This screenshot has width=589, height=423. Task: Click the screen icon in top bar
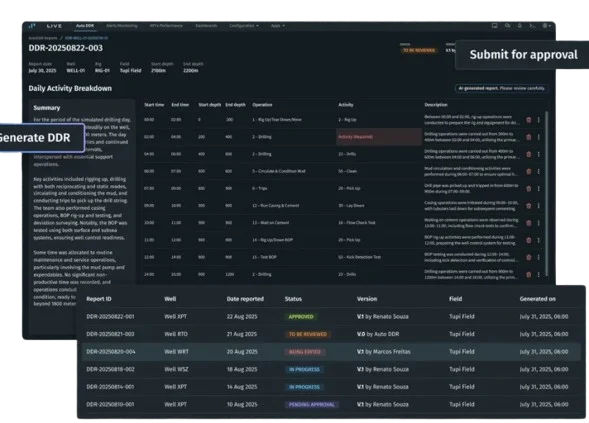coord(495,26)
